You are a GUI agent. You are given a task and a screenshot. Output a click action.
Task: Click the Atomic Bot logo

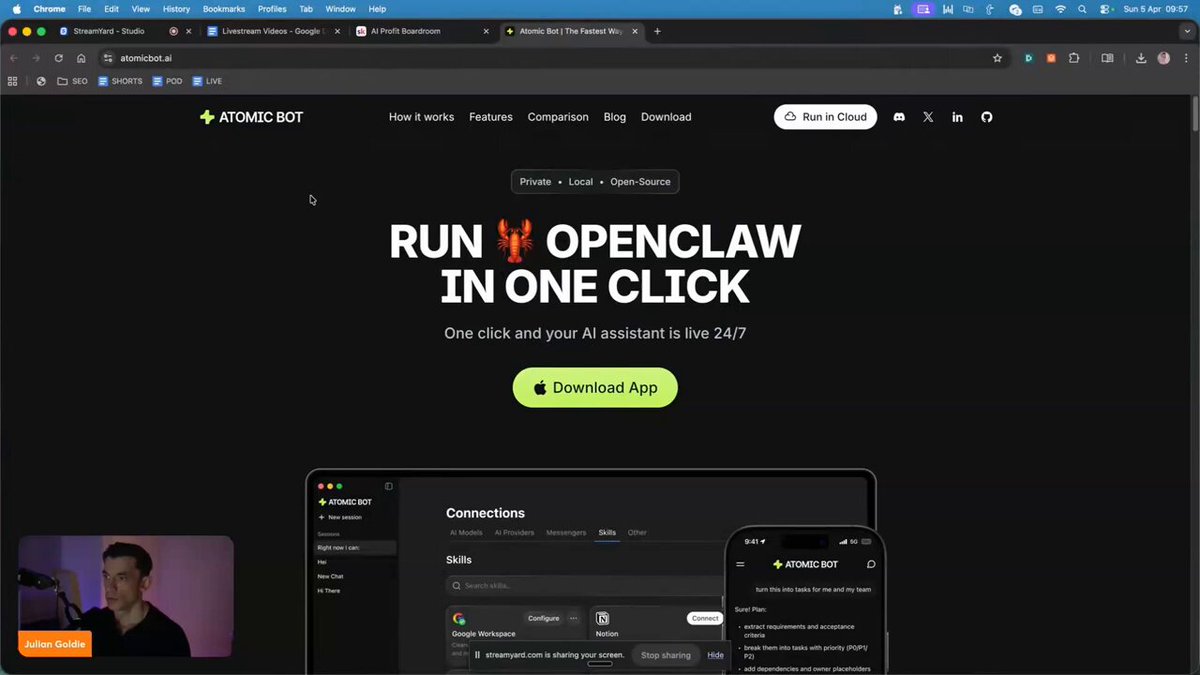point(251,117)
